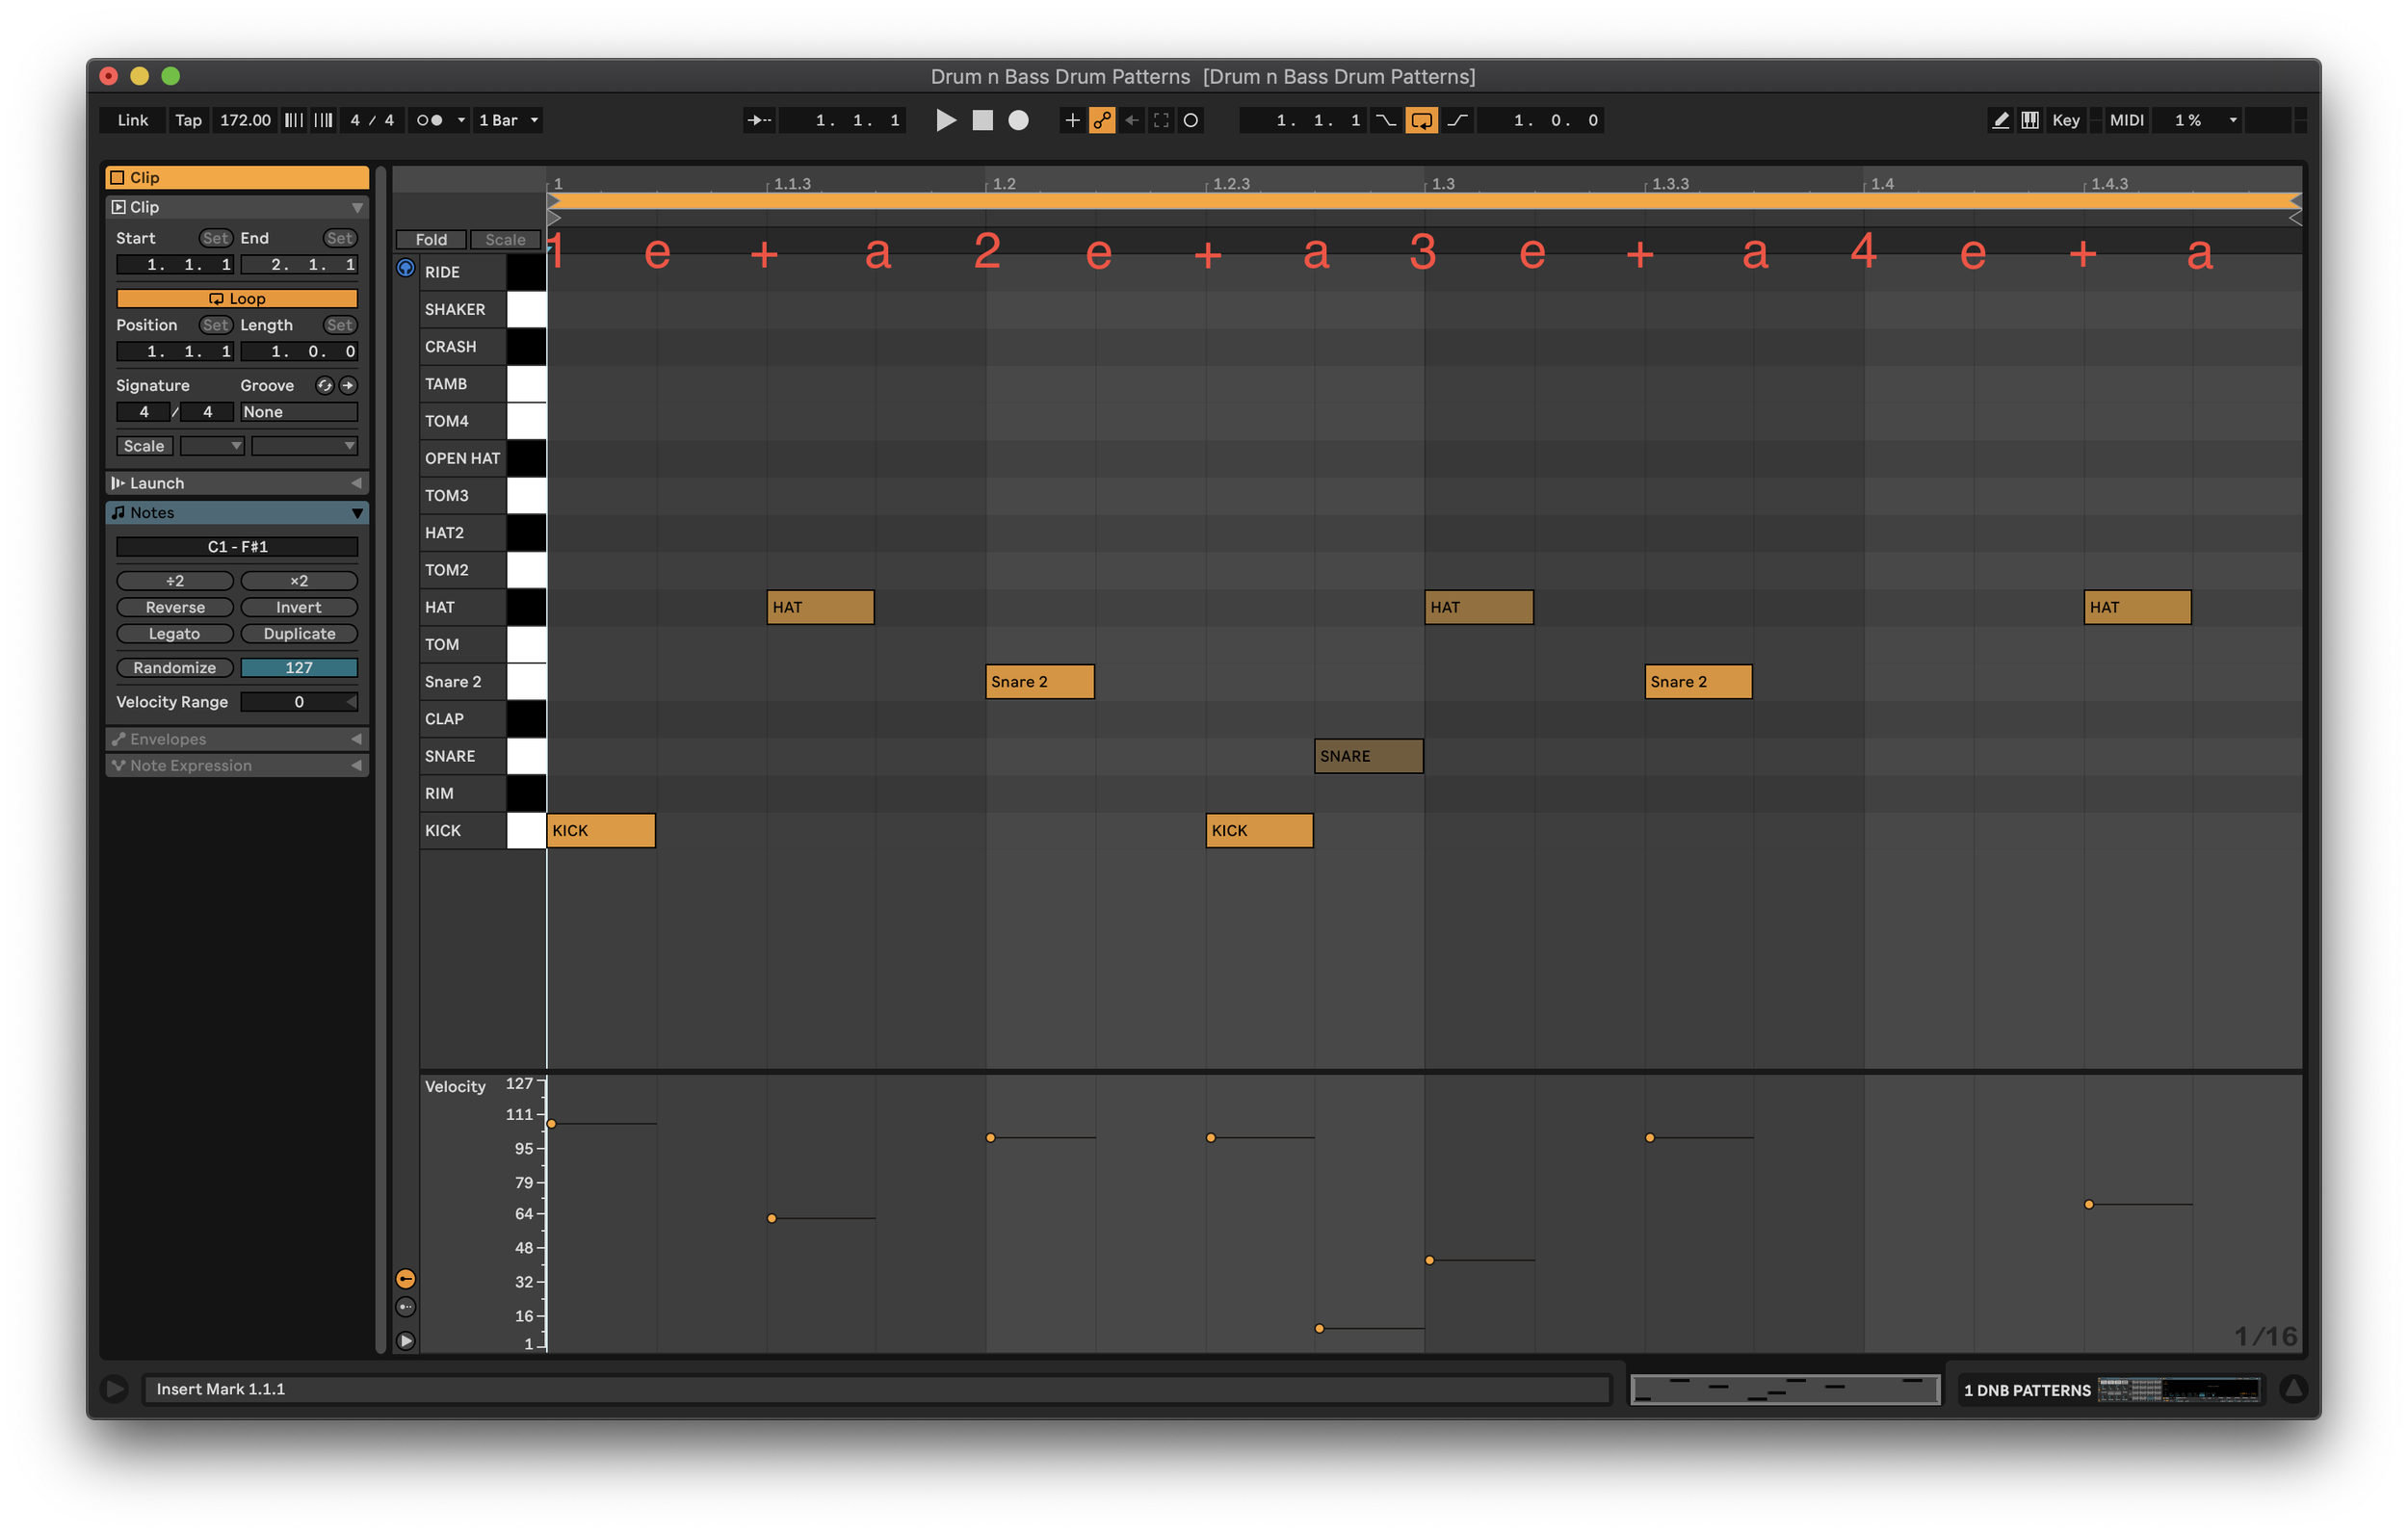Select the SNARE note in piano roll
The height and width of the screenshot is (1534, 2408).
[x=1368, y=756]
